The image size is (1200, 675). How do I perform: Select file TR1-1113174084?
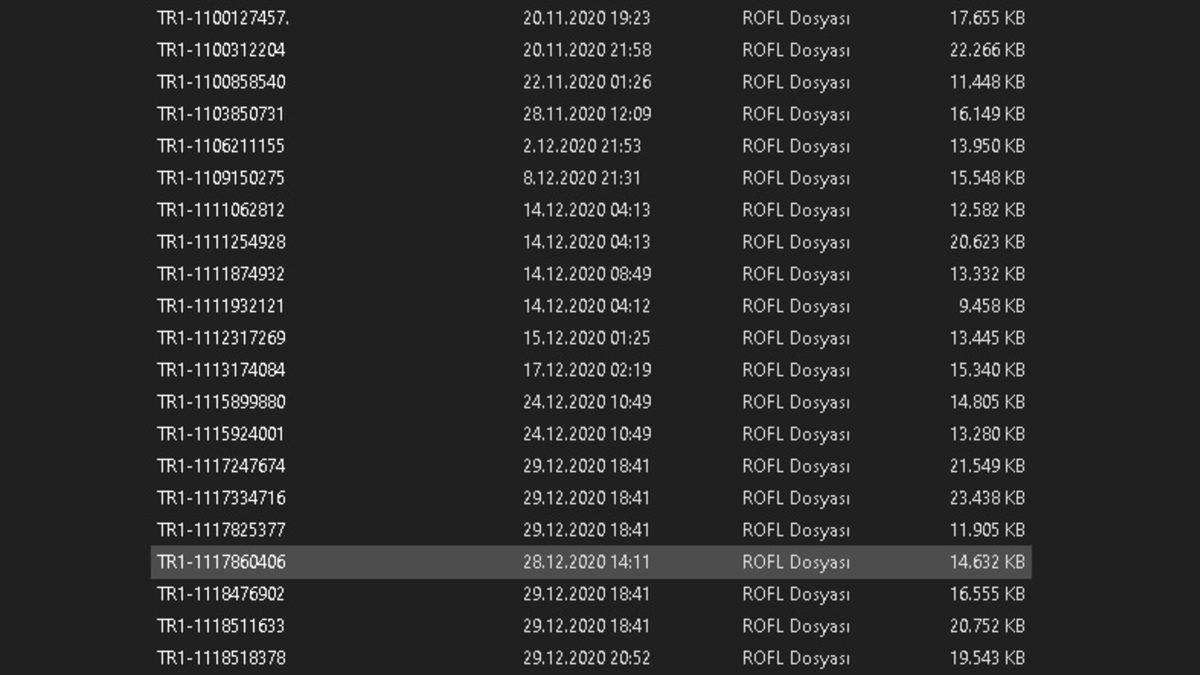(x=590, y=370)
